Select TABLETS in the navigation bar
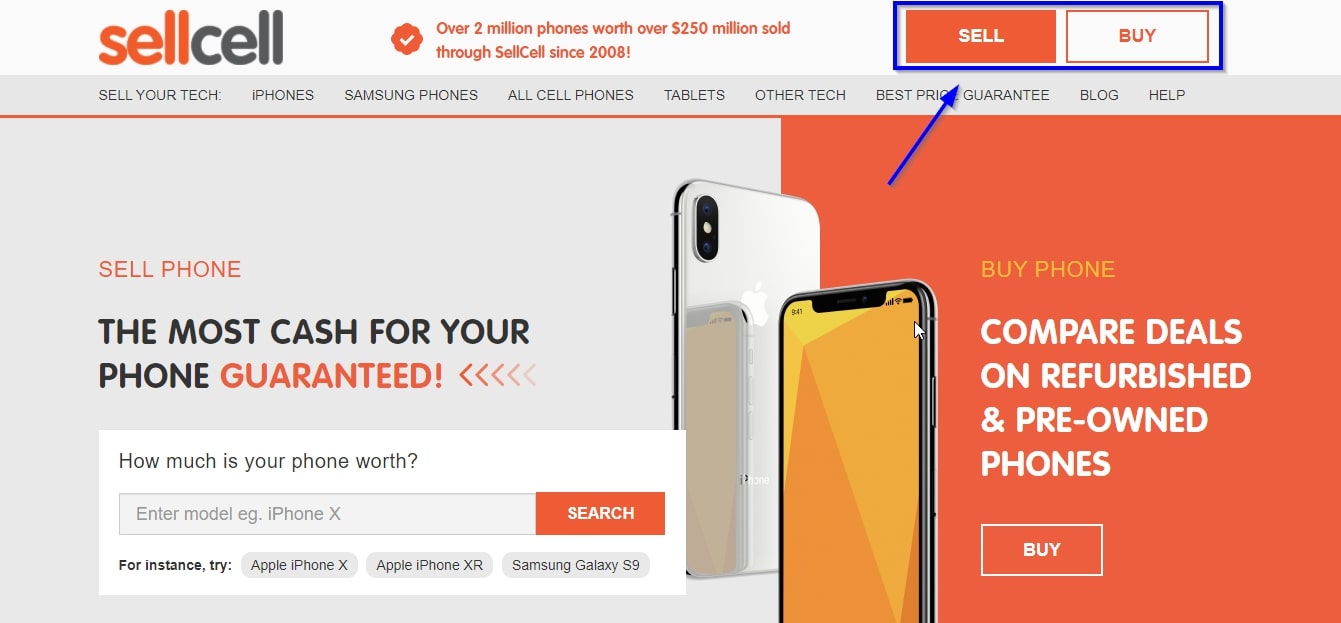The image size is (1341, 623). click(x=694, y=95)
